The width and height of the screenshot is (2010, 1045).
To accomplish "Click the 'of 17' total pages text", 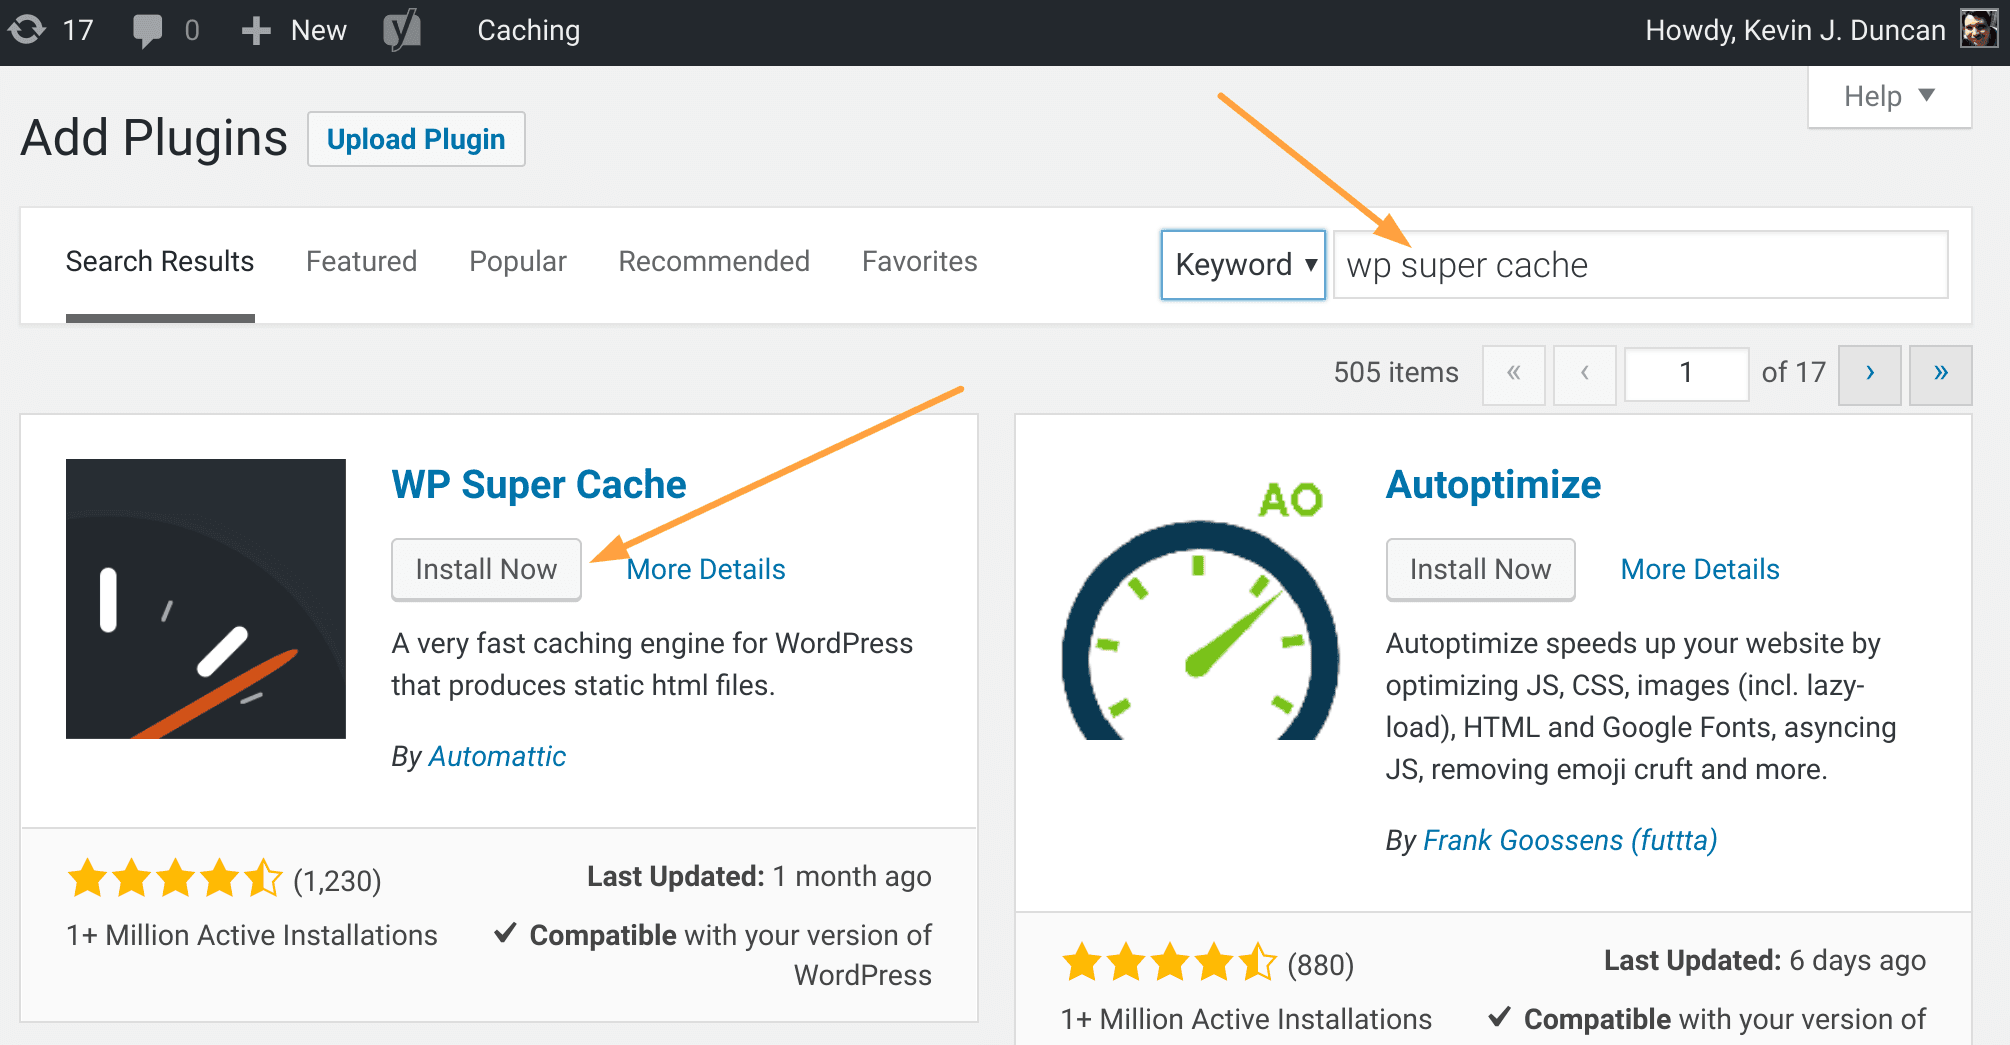I will point(1794,373).
